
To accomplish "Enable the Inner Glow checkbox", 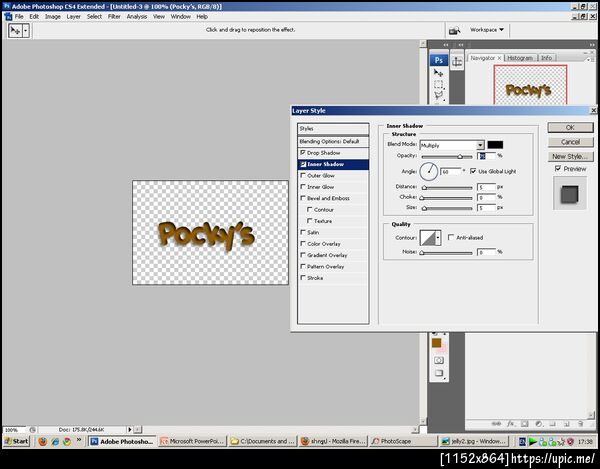I will tap(303, 187).
